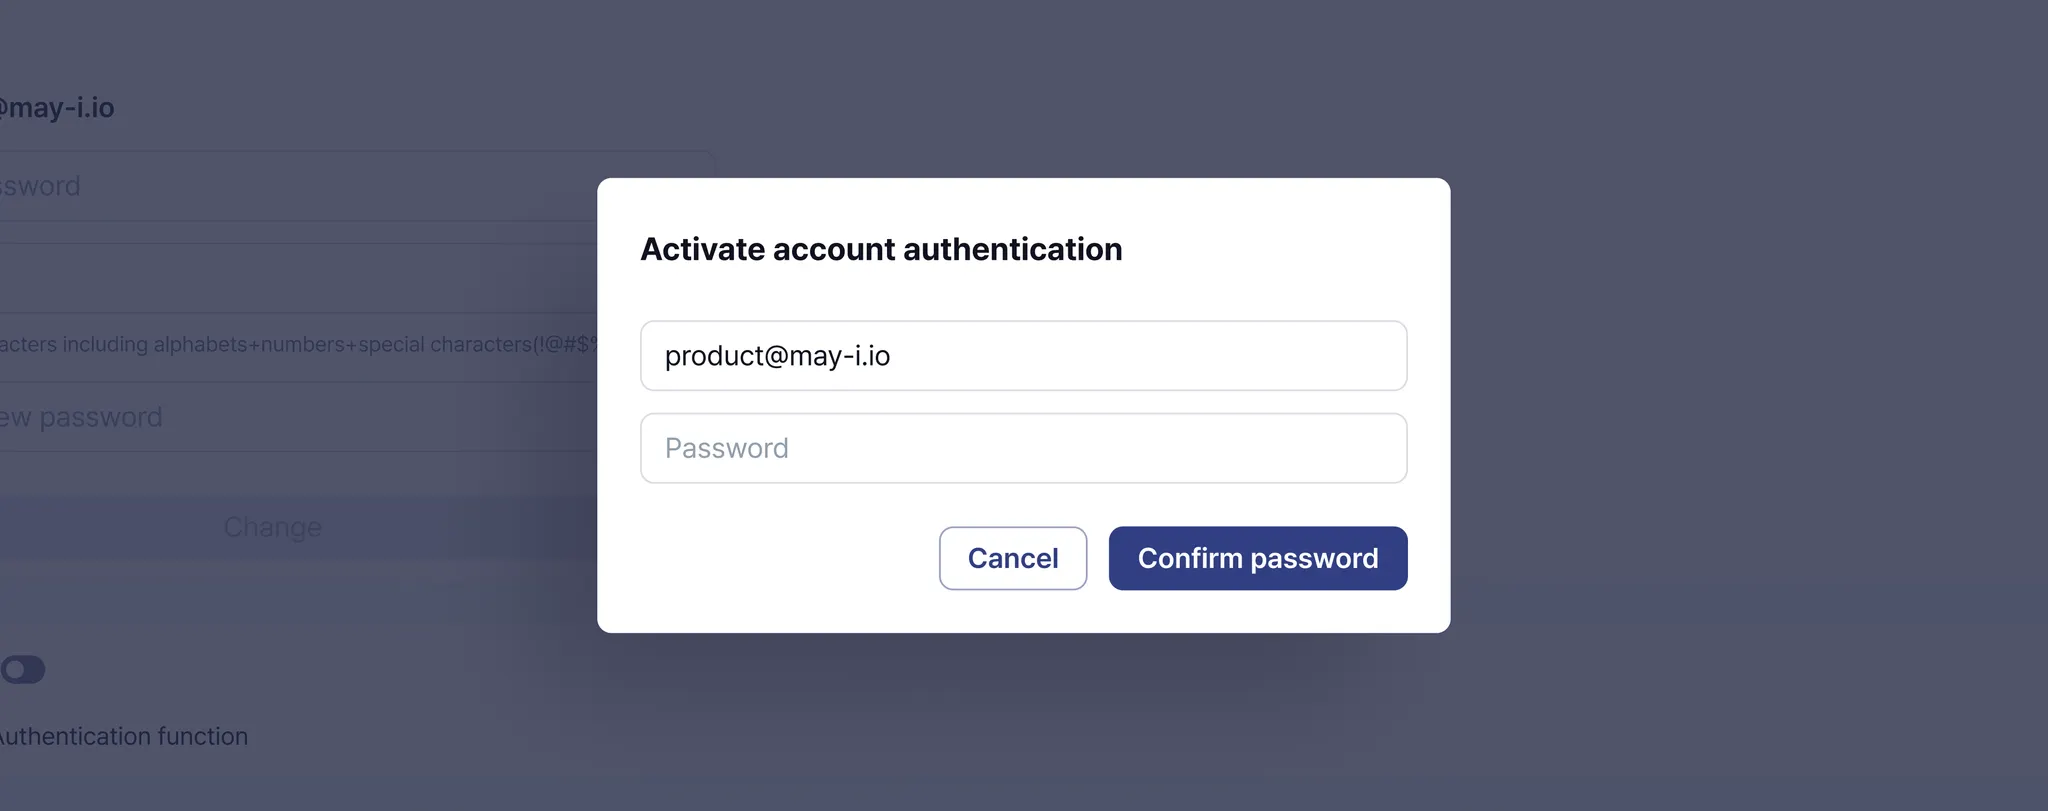The width and height of the screenshot is (2048, 811).
Task: Focus the Password field in the dialog
Action: tap(1023, 448)
